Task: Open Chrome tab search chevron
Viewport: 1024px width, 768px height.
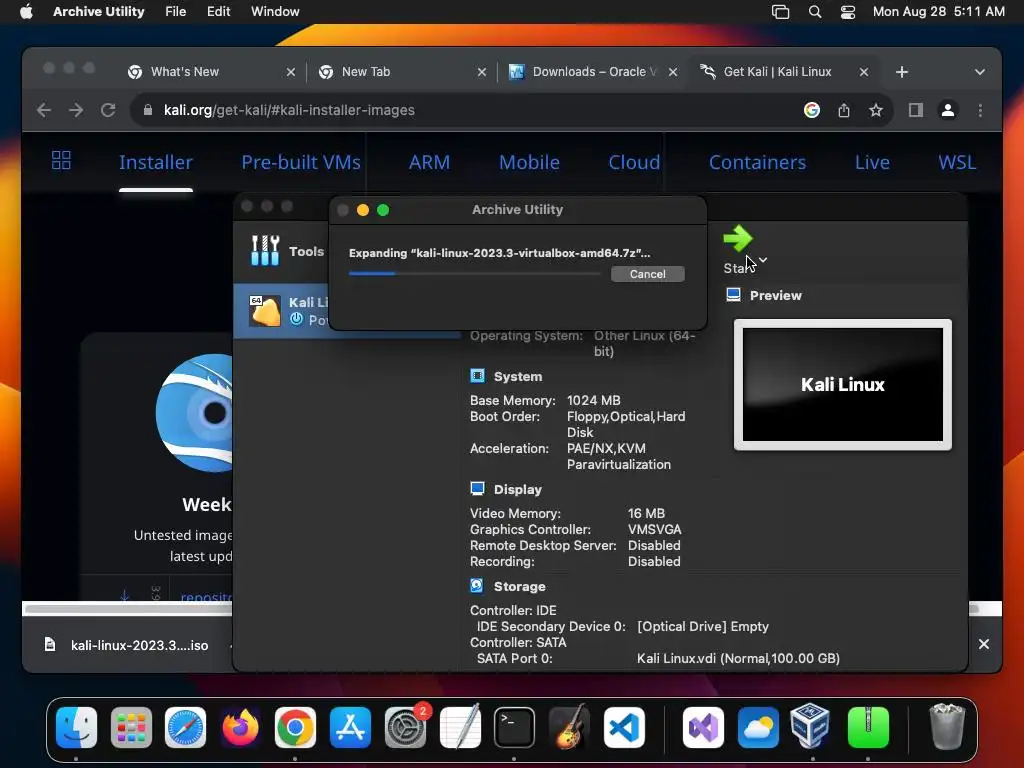Action: point(980,72)
